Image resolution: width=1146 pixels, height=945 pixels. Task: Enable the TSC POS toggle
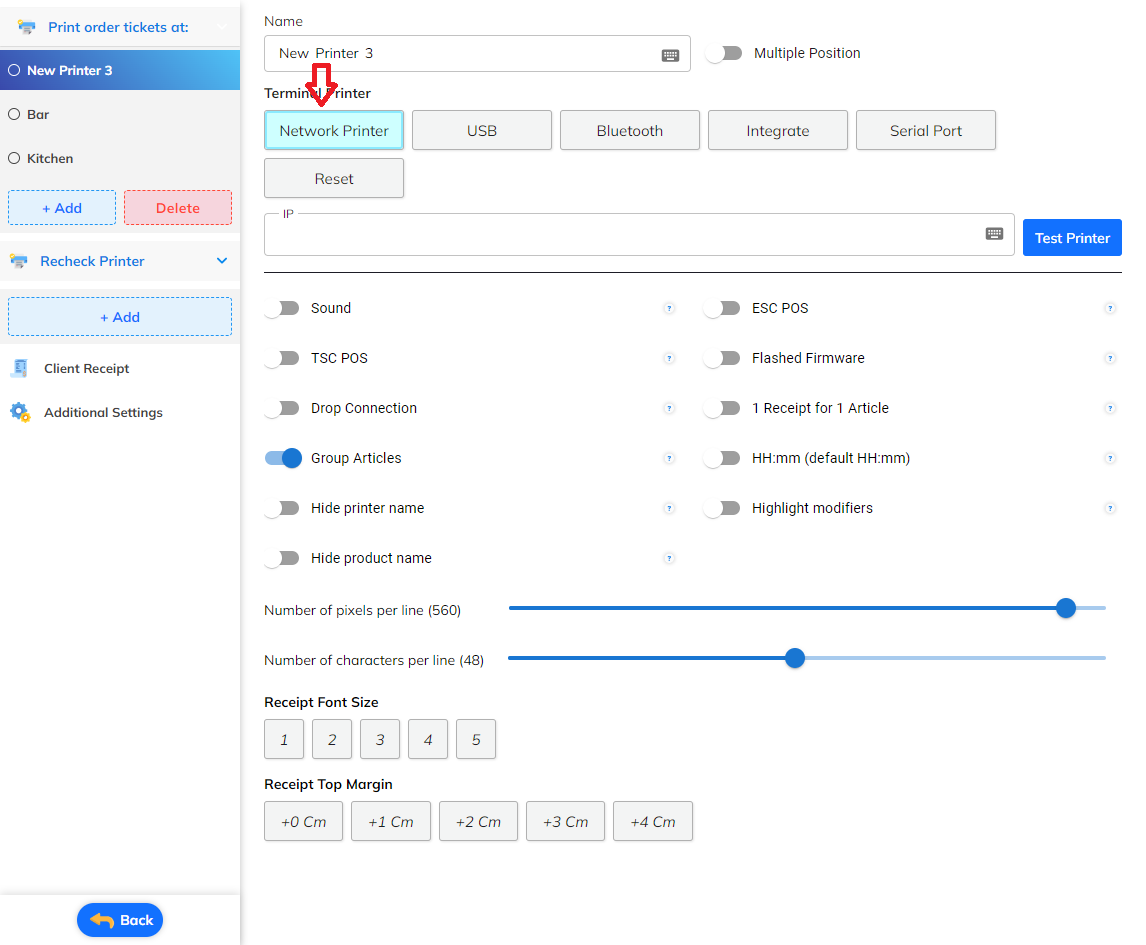(282, 358)
